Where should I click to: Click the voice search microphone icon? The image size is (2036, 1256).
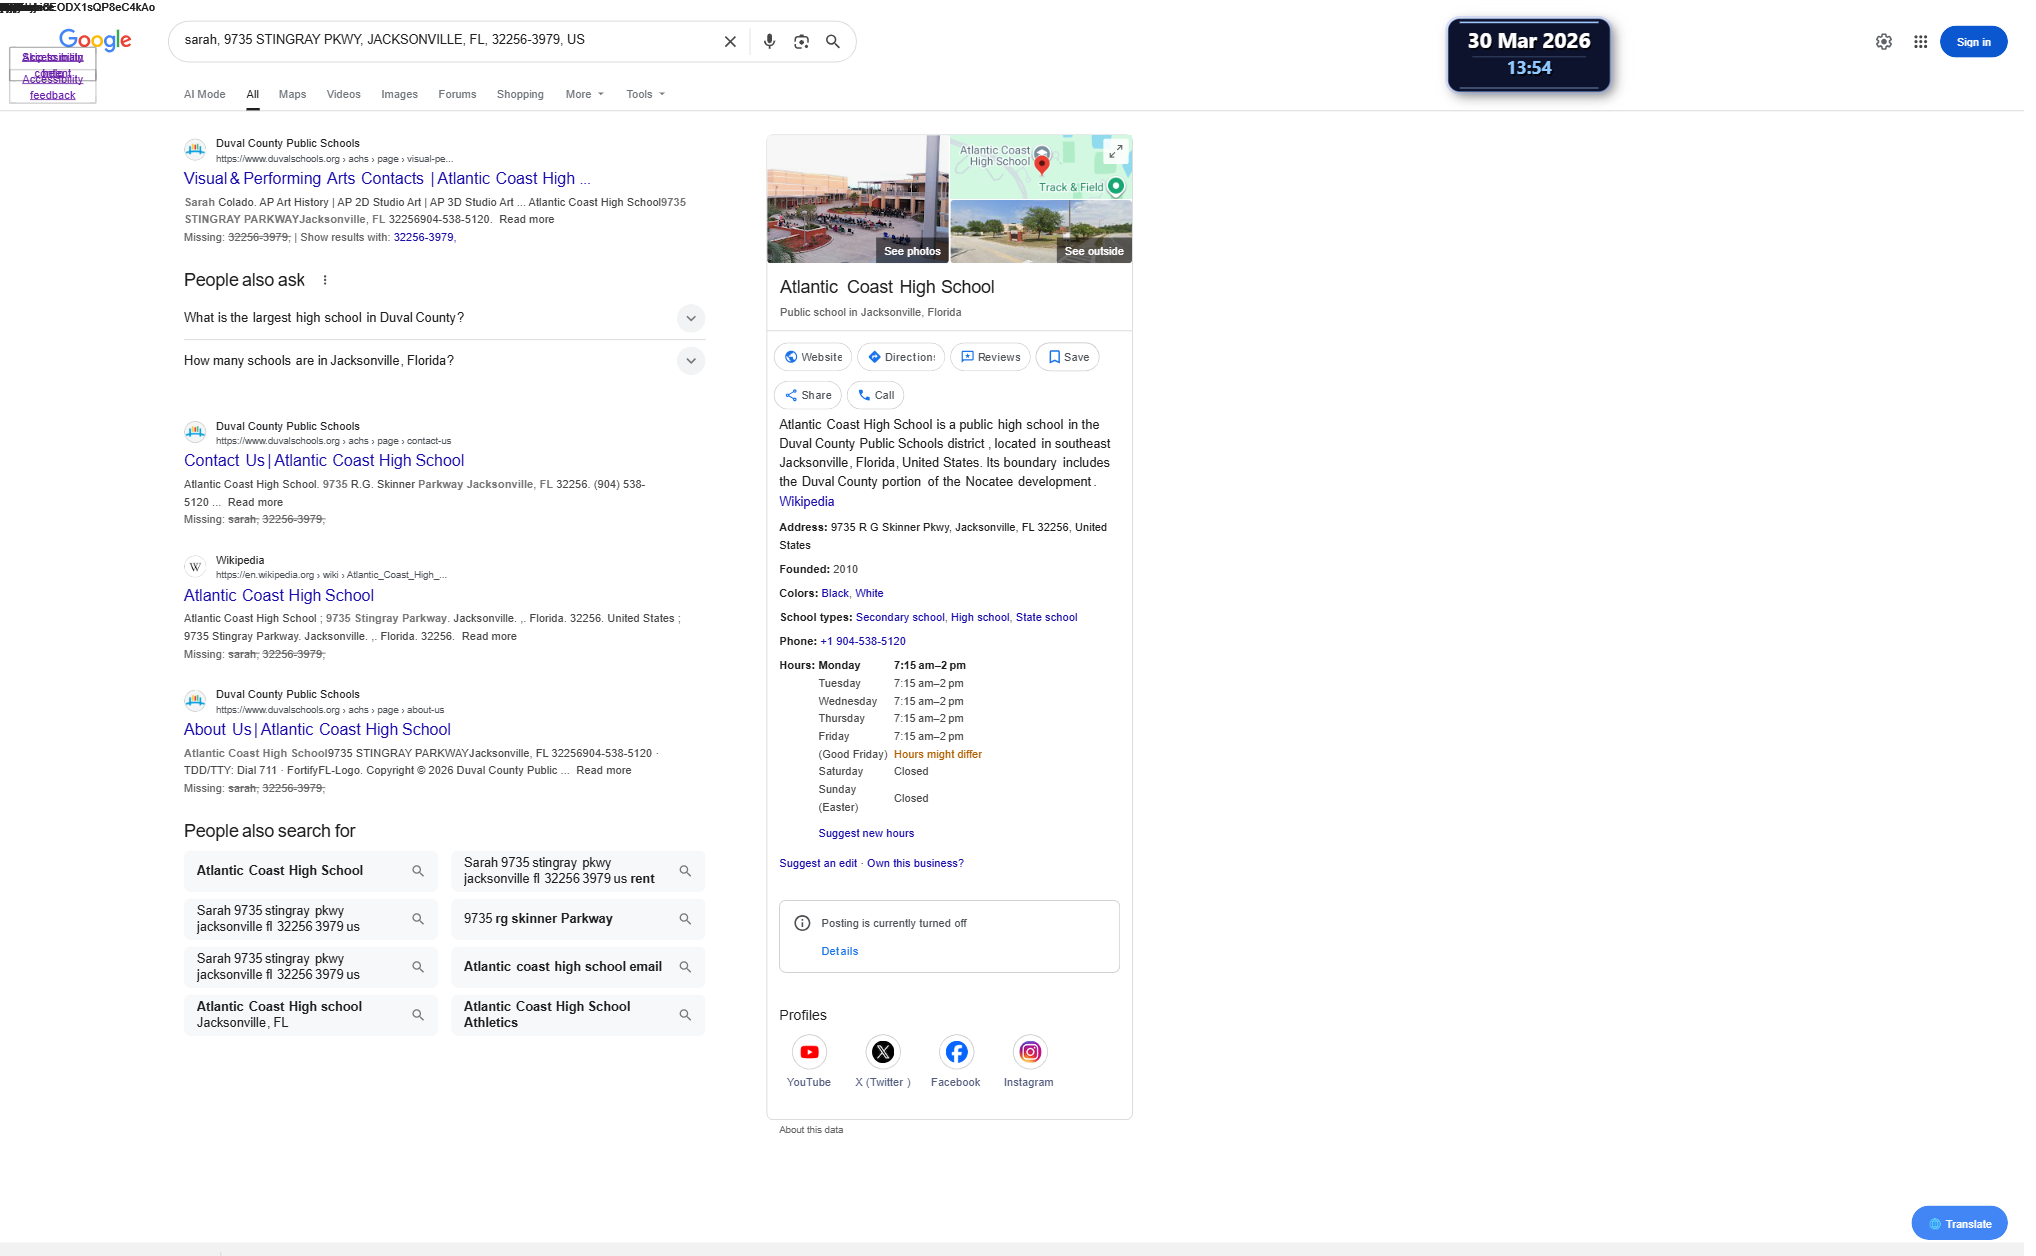tap(769, 42)
